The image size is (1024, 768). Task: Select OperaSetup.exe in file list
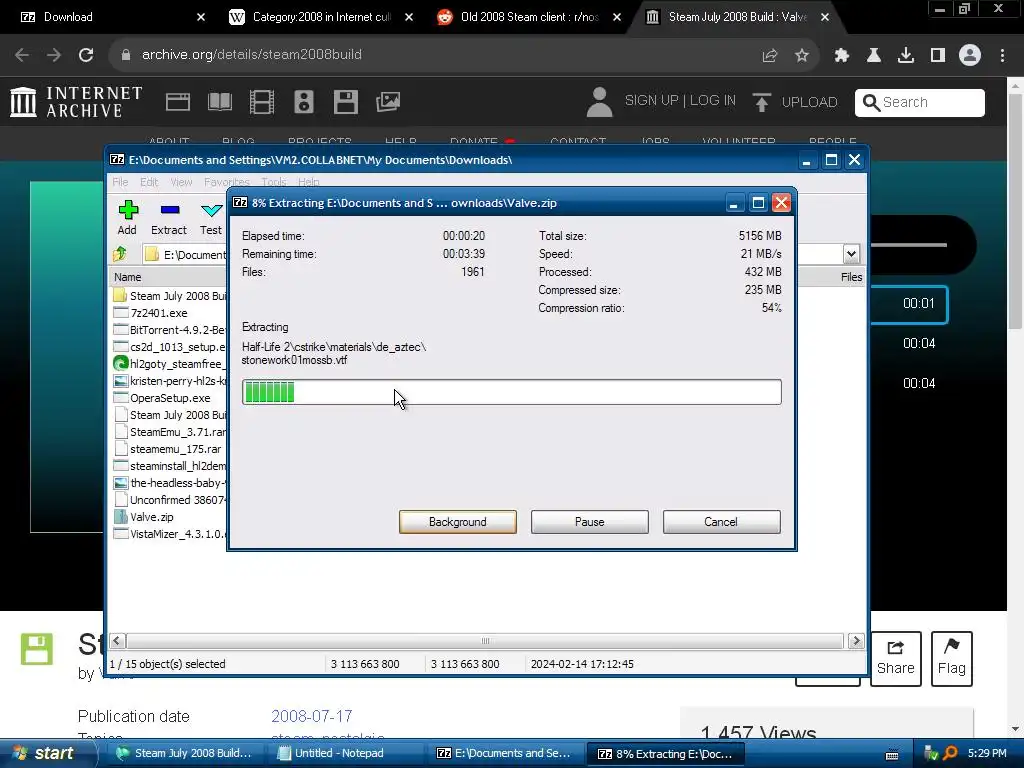pos(170,398)
